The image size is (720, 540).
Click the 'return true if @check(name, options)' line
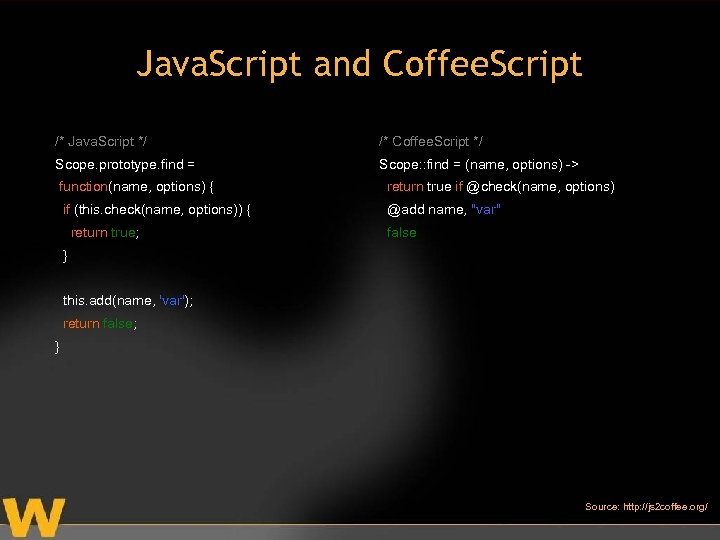tap(501, 187)
